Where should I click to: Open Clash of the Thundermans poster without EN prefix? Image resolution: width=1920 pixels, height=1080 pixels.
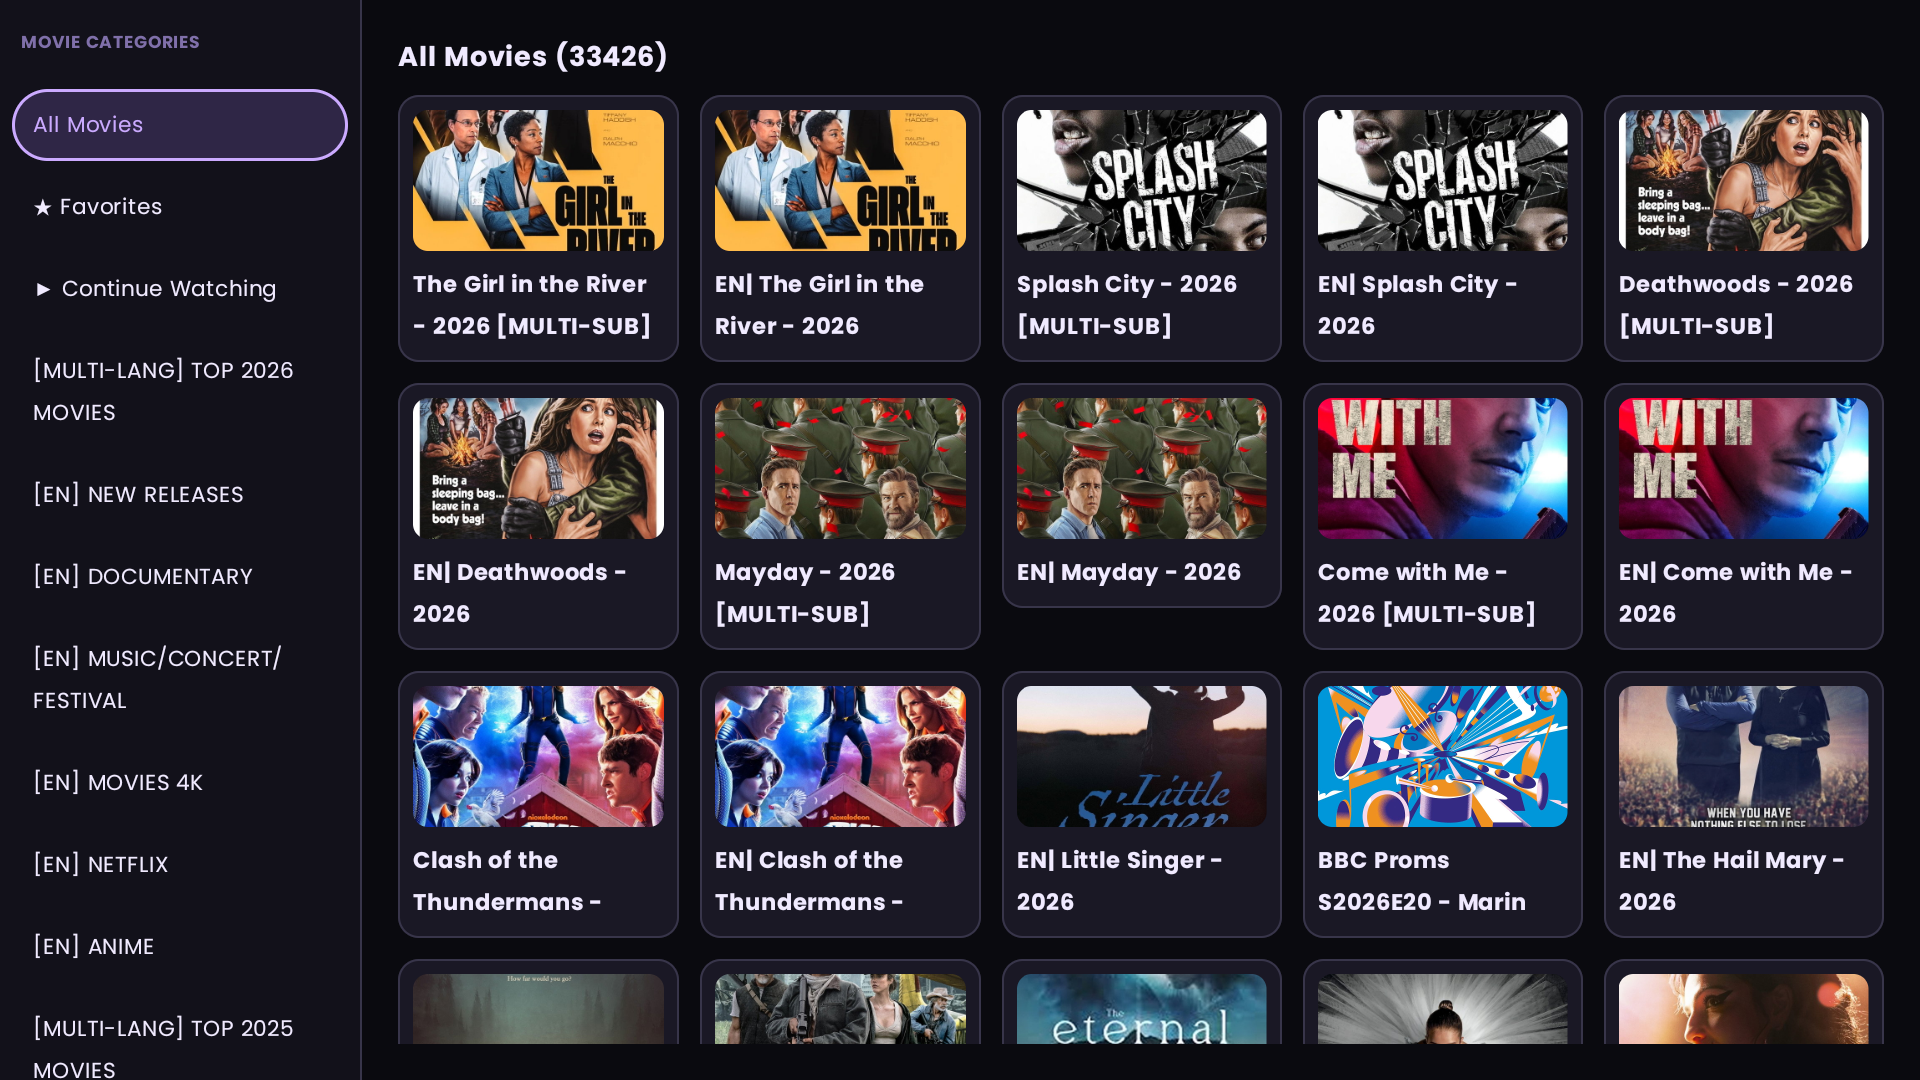click(x=538, y=756)
